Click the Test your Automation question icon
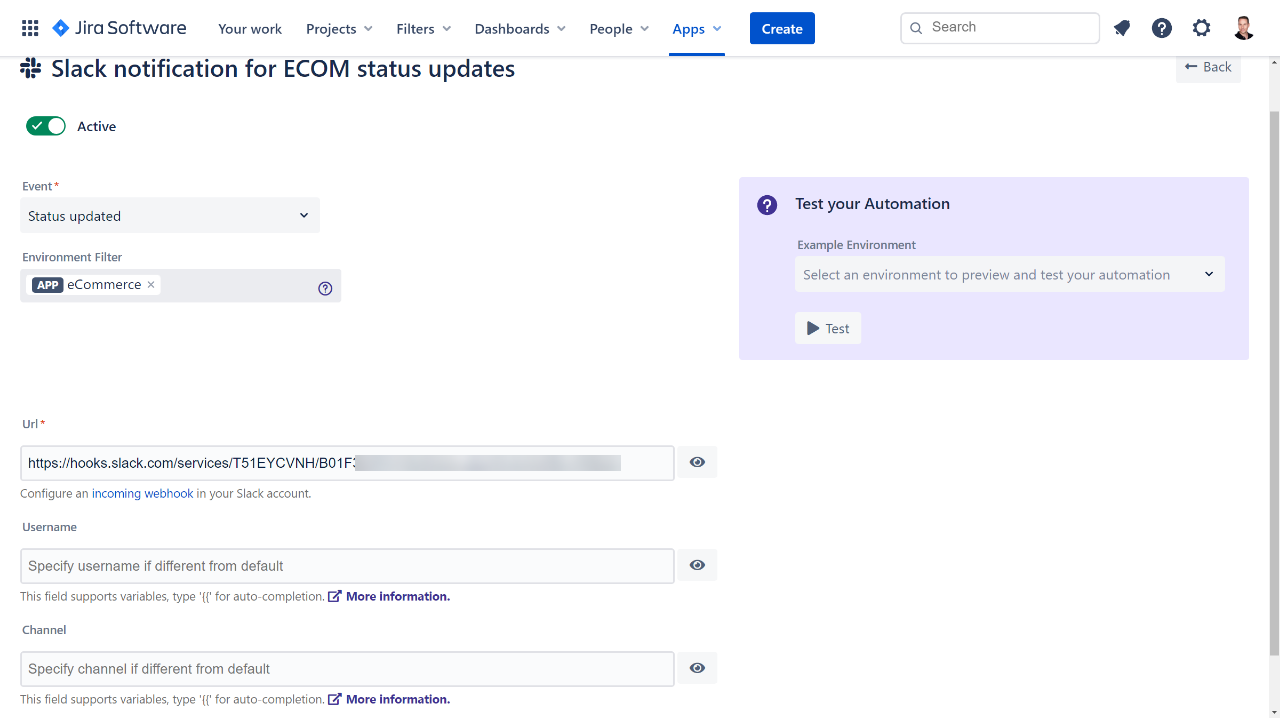Image resolution: width=1280 pixels, height=720 pixels. (767, 205)
